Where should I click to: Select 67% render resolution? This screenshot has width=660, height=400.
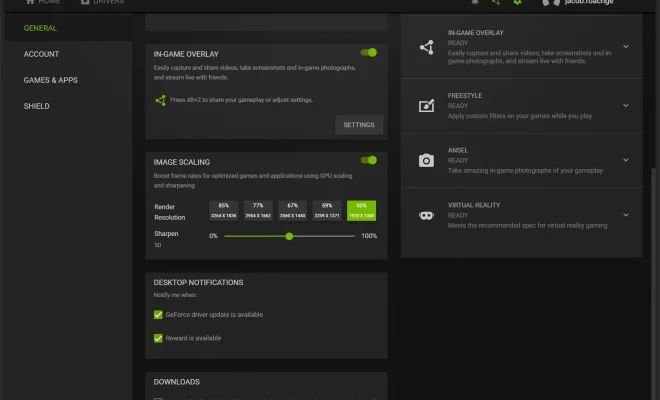293,211
